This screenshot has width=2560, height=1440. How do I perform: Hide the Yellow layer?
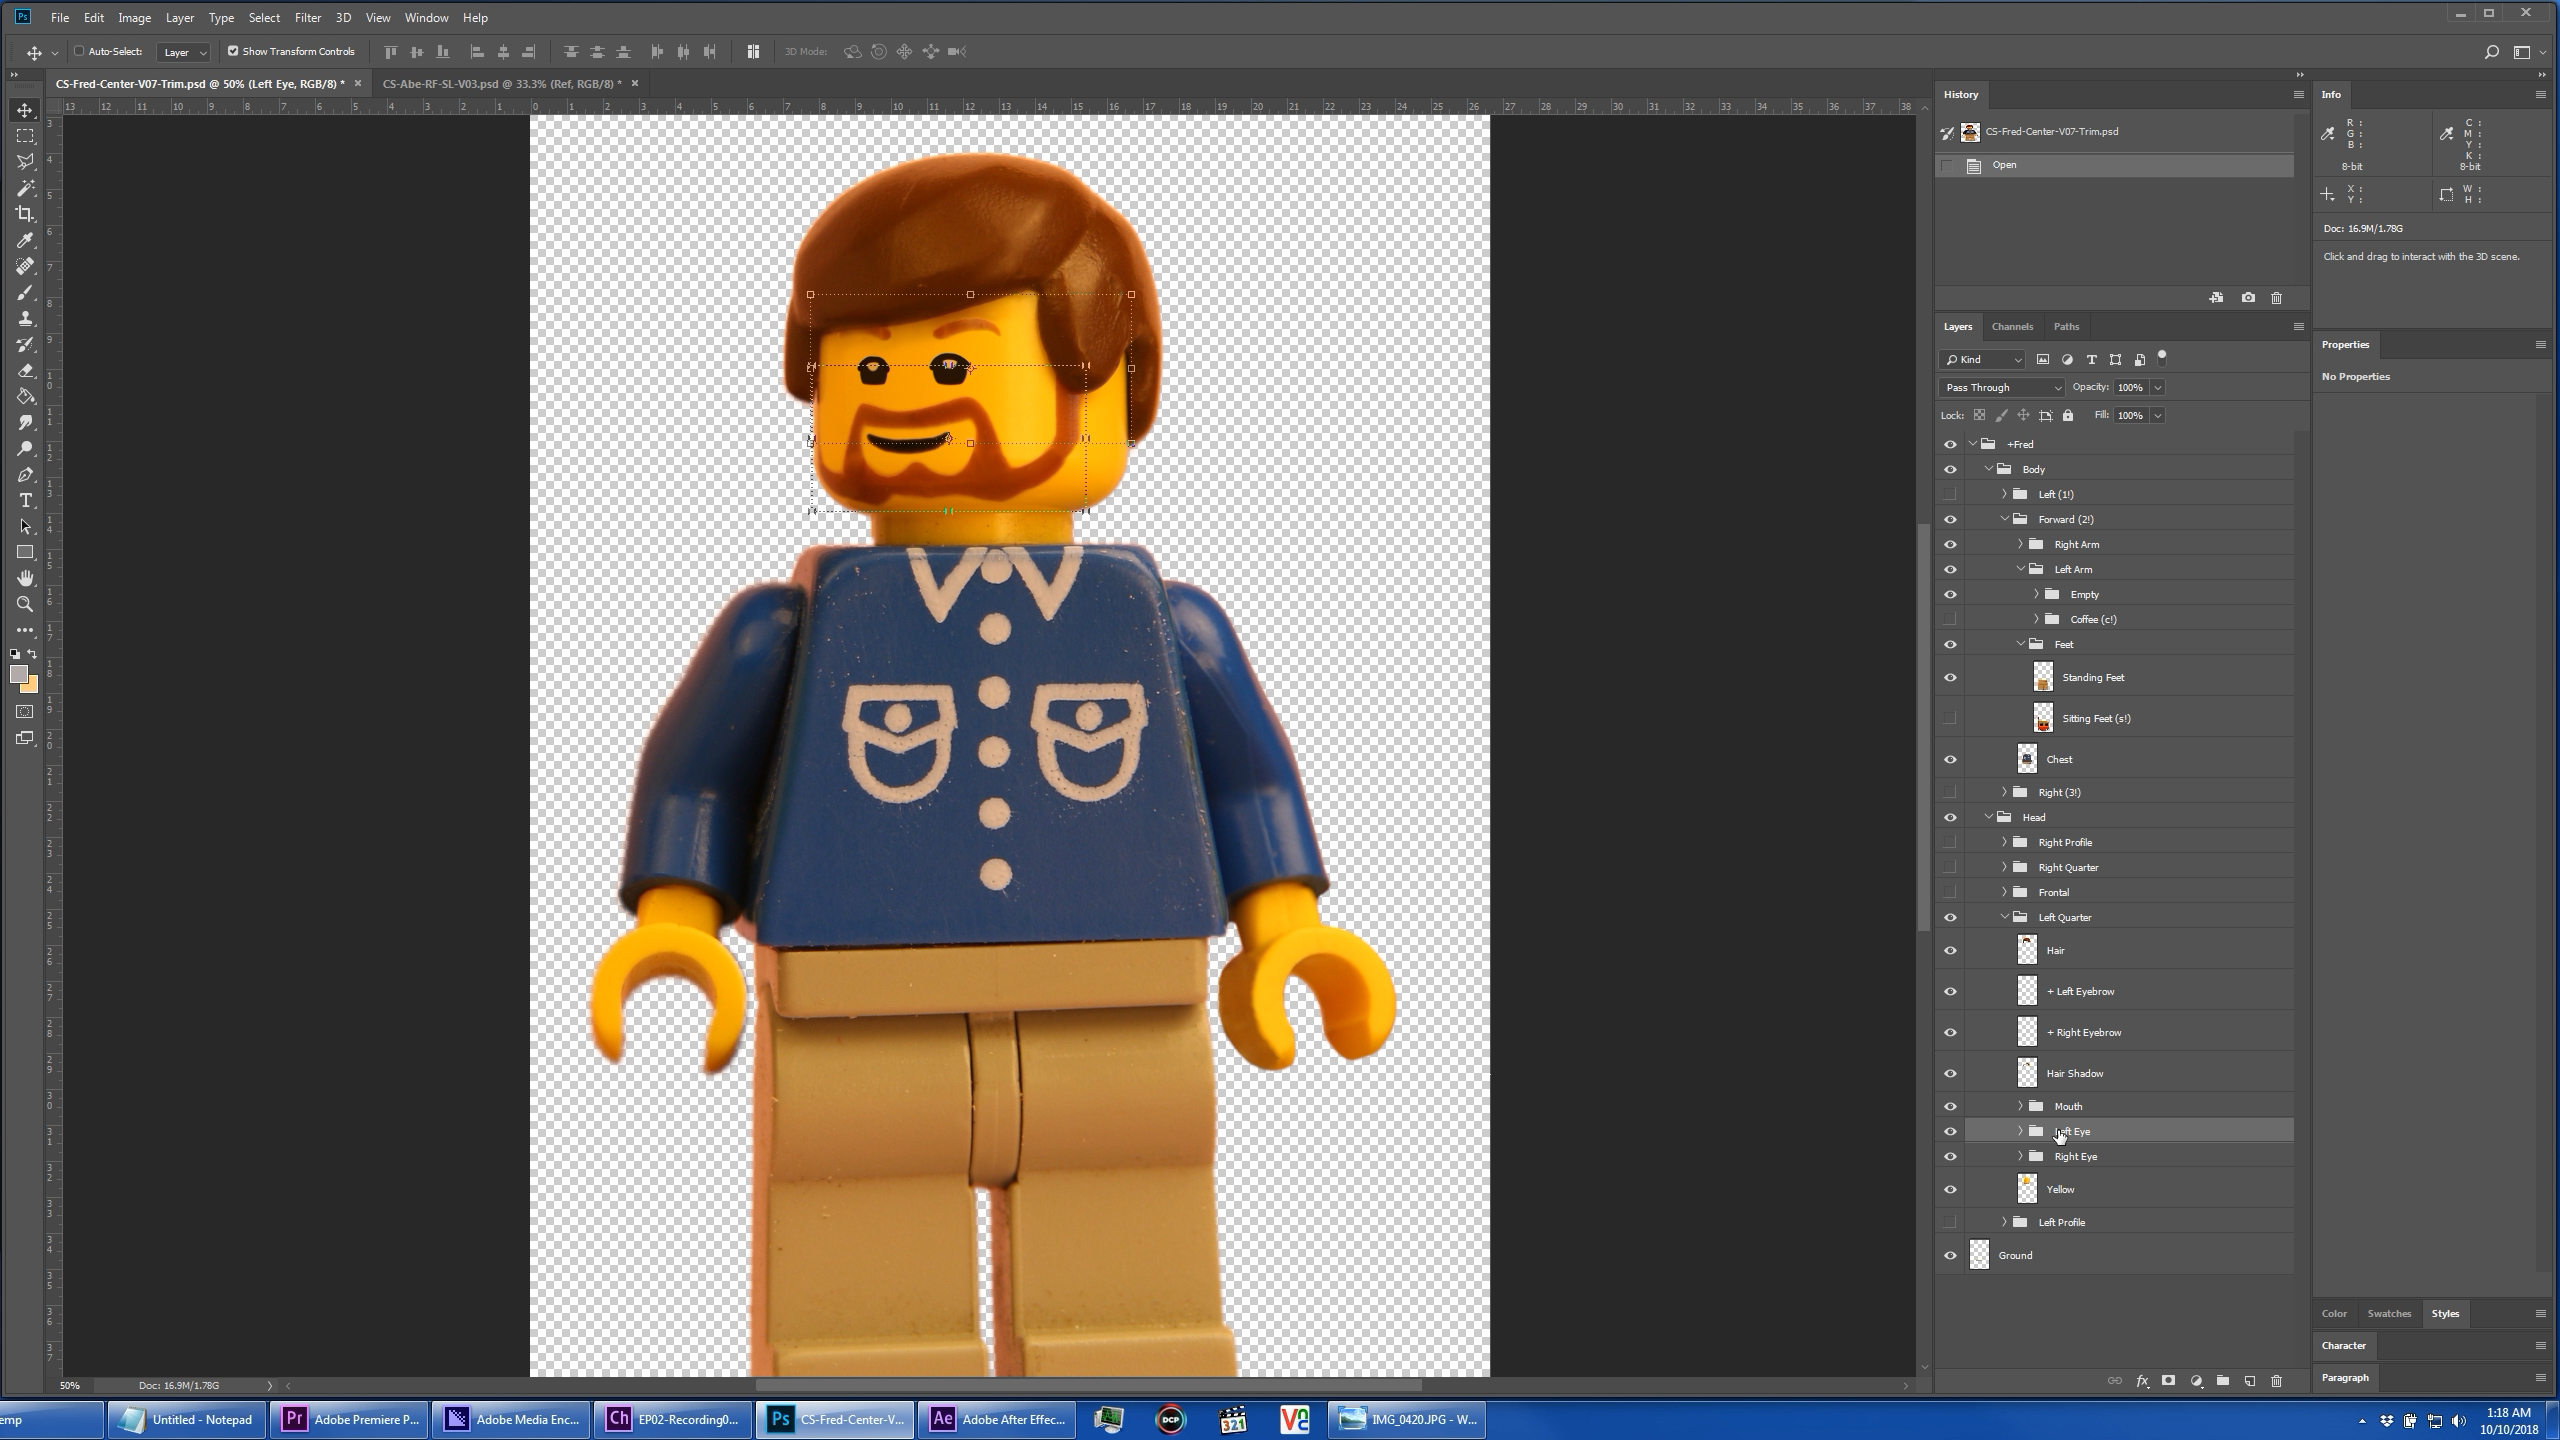tap(1950, 1190)
